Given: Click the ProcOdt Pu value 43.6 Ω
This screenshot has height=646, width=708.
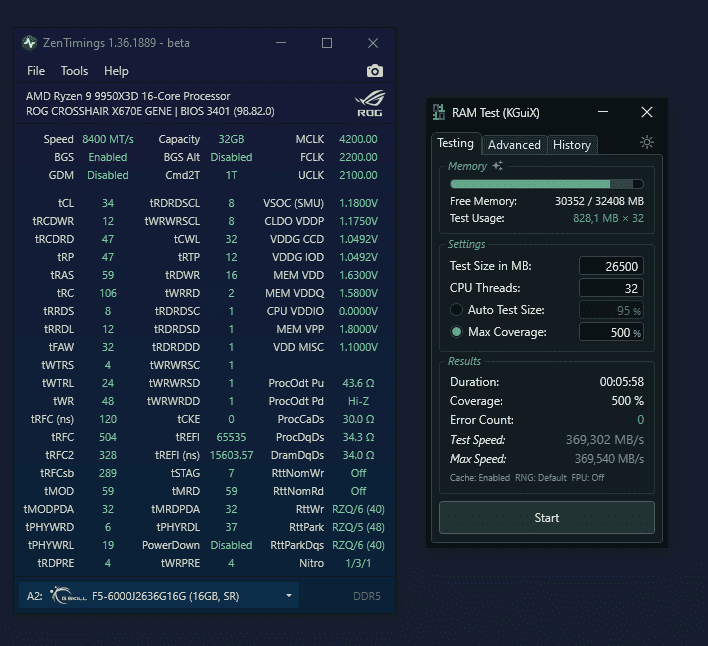Looking at the screenshot, I should coord(358,383).
